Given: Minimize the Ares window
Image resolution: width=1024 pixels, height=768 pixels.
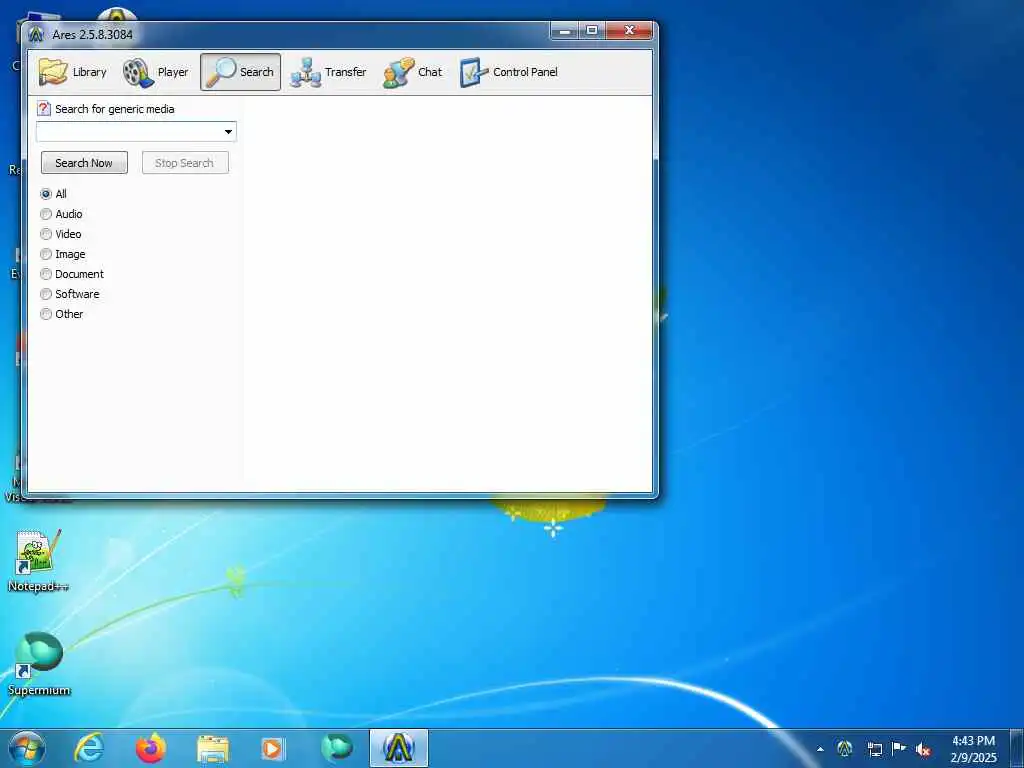Looking at the screenshot, I should pos(564,30).
